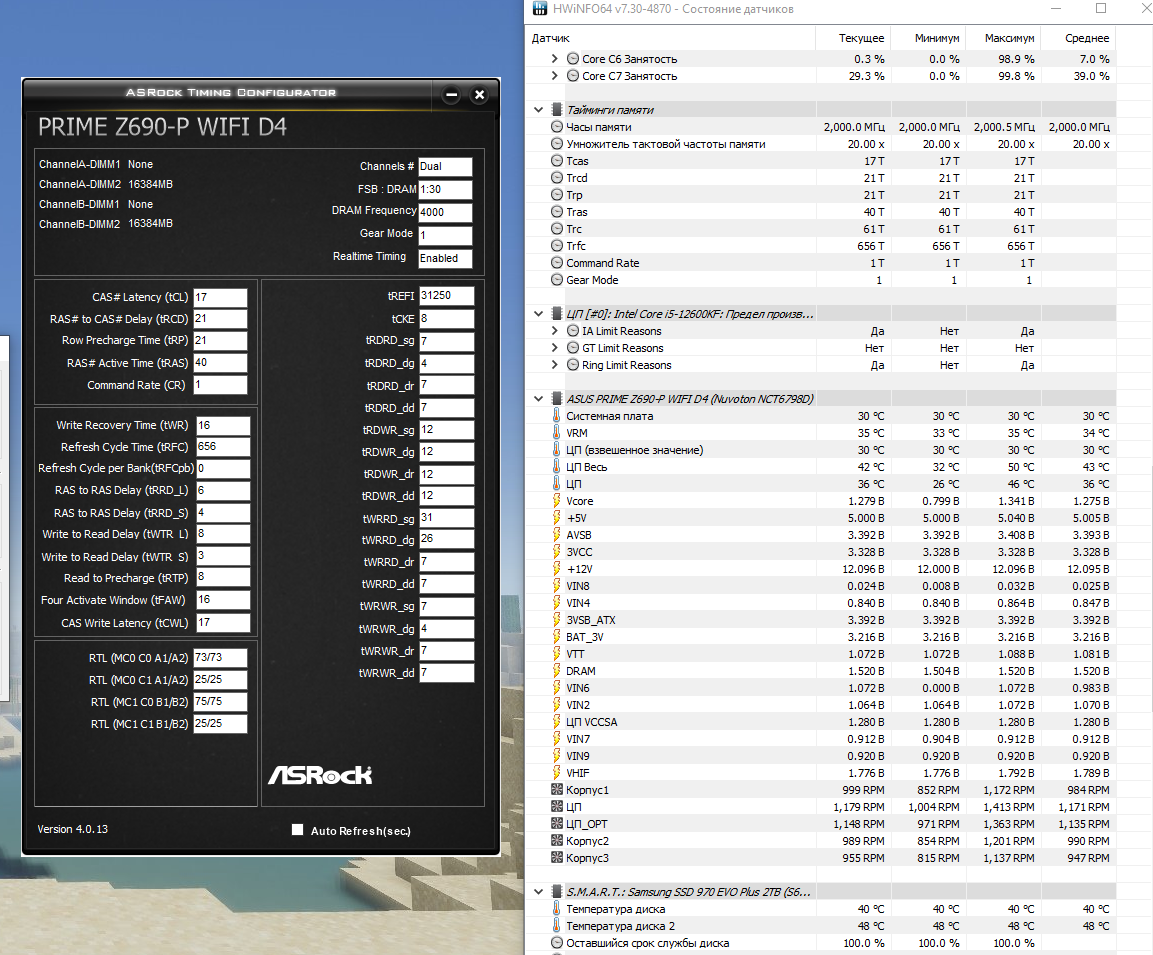This screenshot has width=1153, height=955.
Task: Click the Trcd timing icon
Action: pos(557,178)
